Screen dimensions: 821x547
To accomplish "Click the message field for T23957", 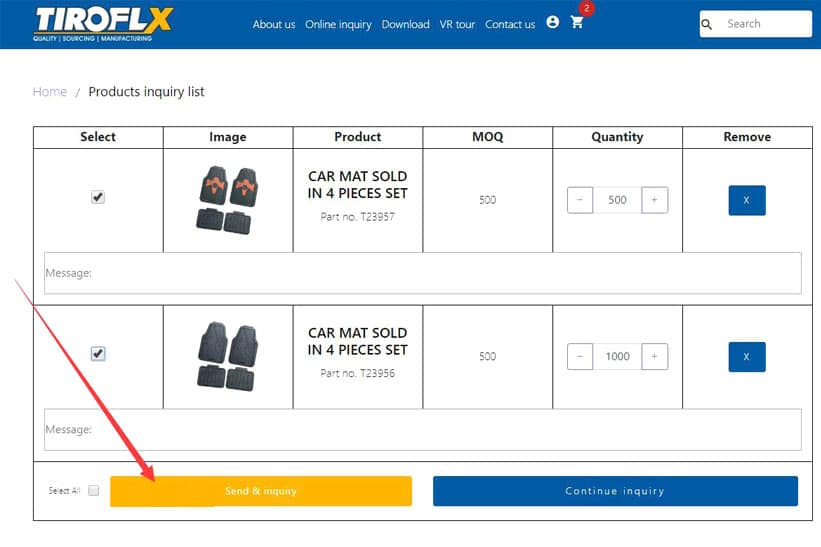I will (x=422, y=273).
